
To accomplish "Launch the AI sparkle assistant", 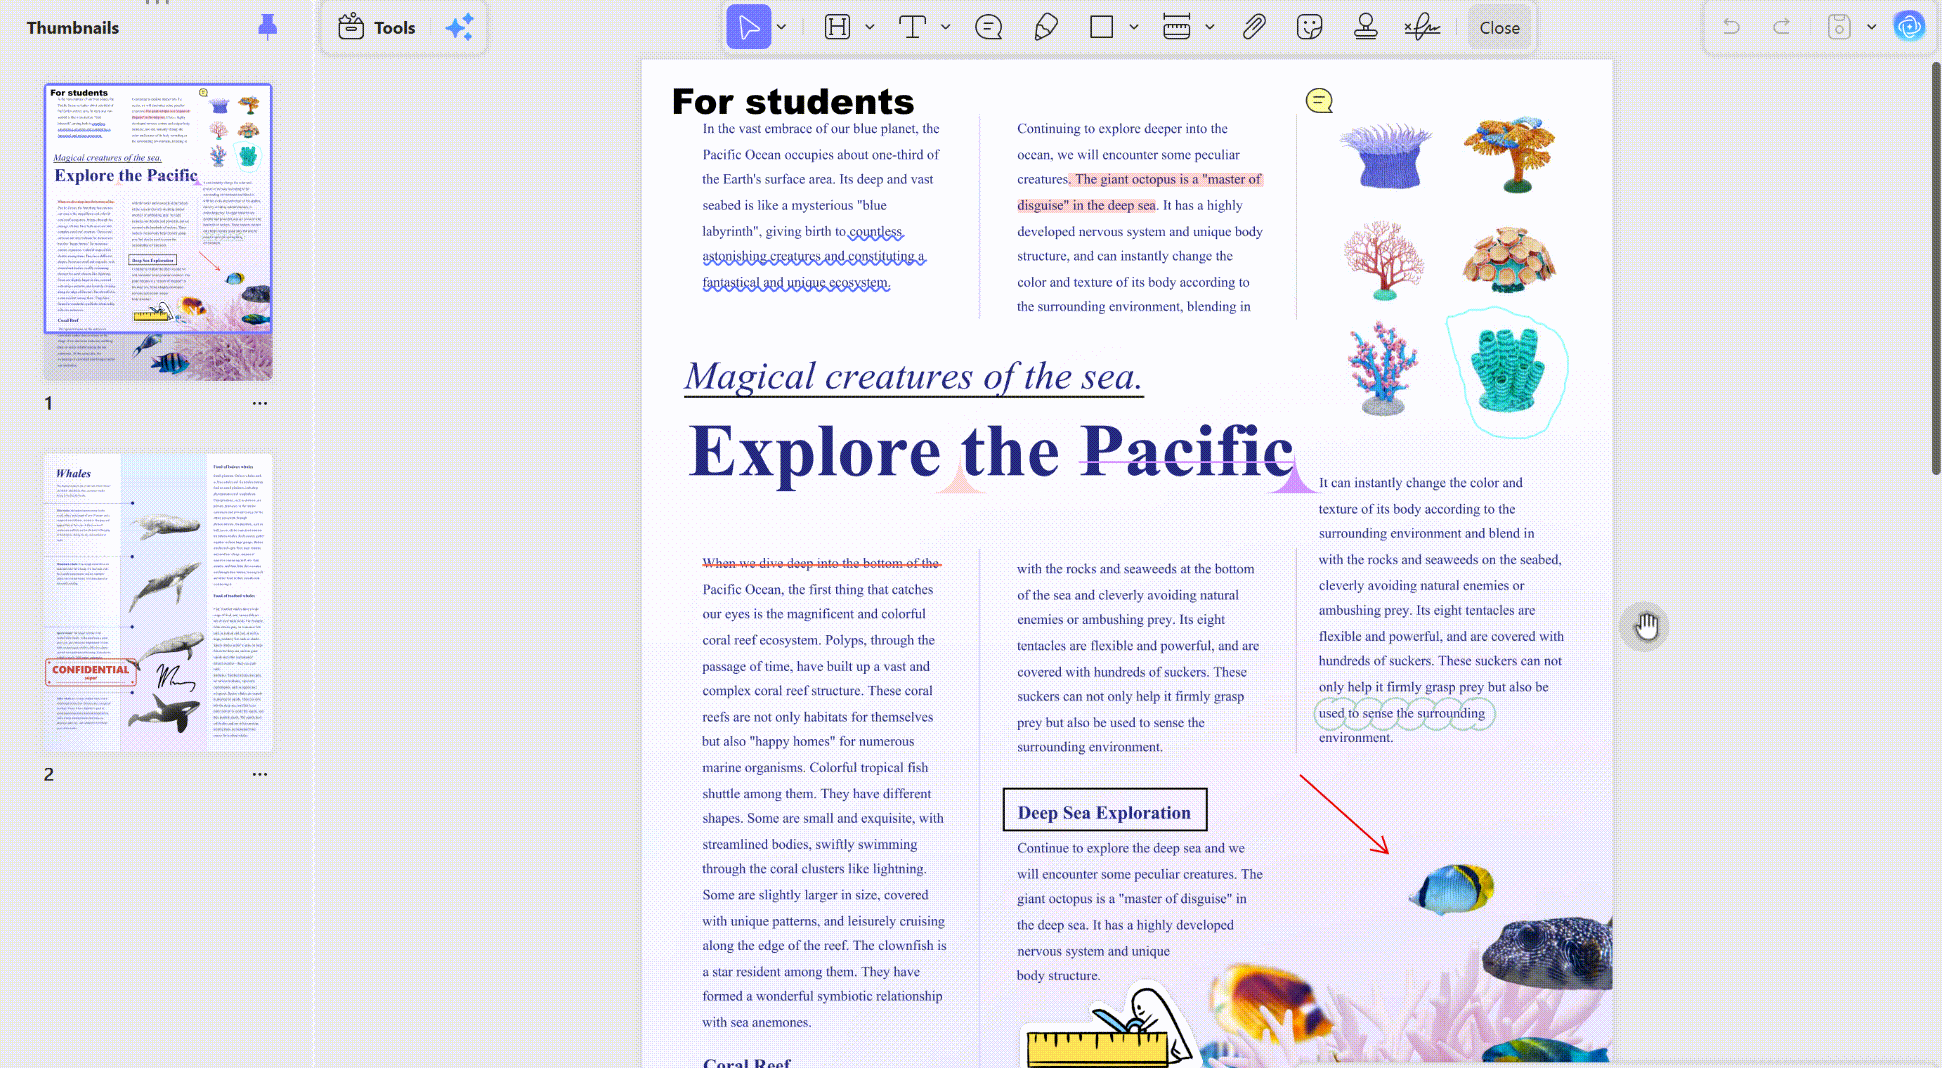I will 459,27.
